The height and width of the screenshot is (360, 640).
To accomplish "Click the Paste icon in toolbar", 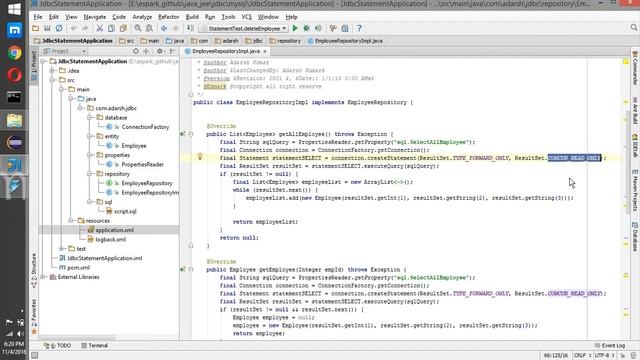I will point(123,28).
